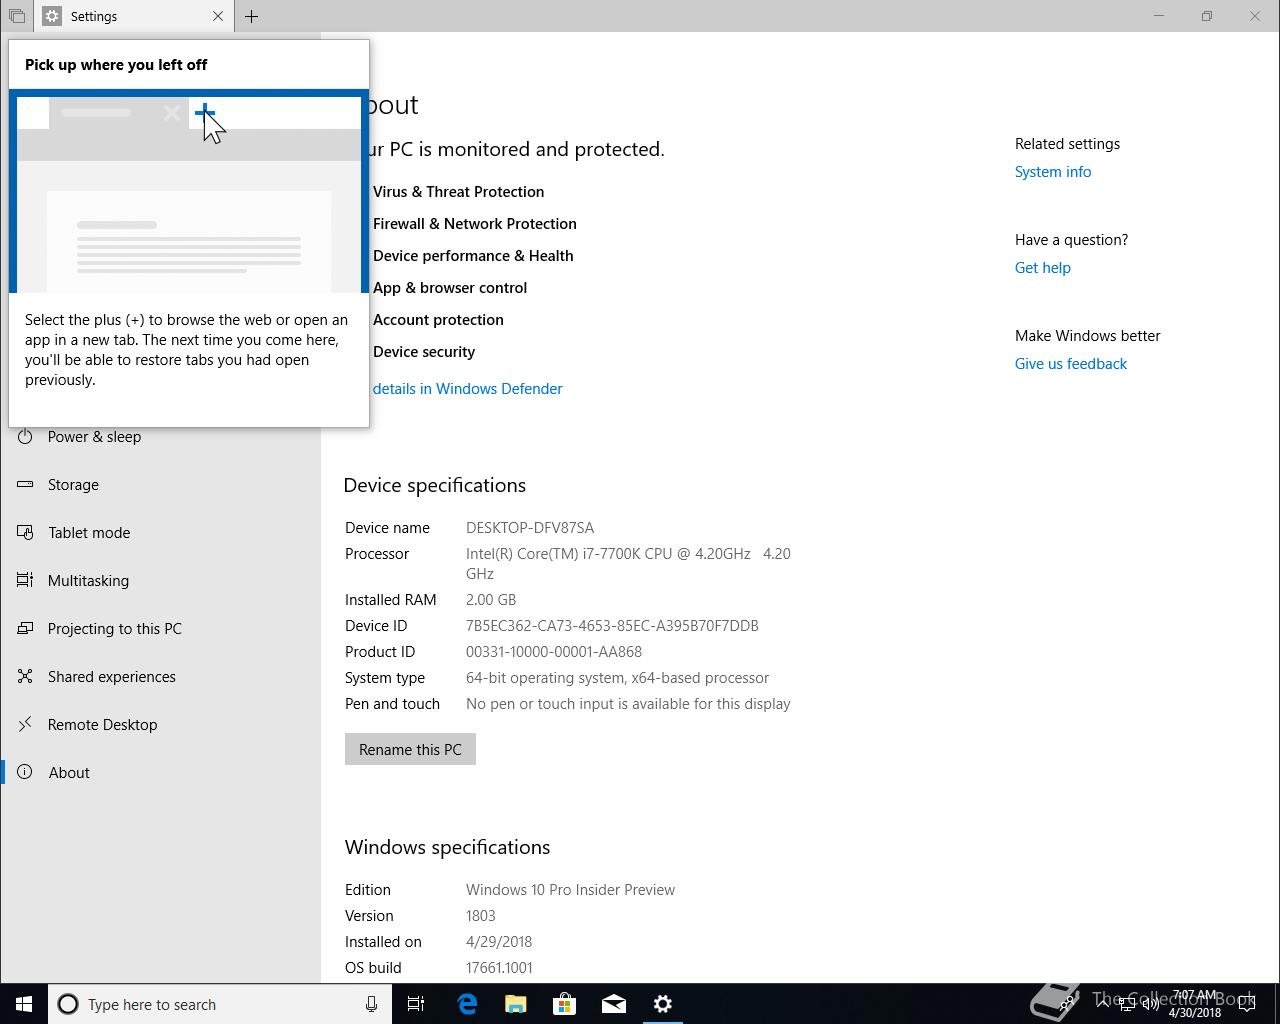Viewport: 1280px width, 1024px height.
Task: Click the Shared experiences icon
Action: pyautogui.click(x=25, y=676)
